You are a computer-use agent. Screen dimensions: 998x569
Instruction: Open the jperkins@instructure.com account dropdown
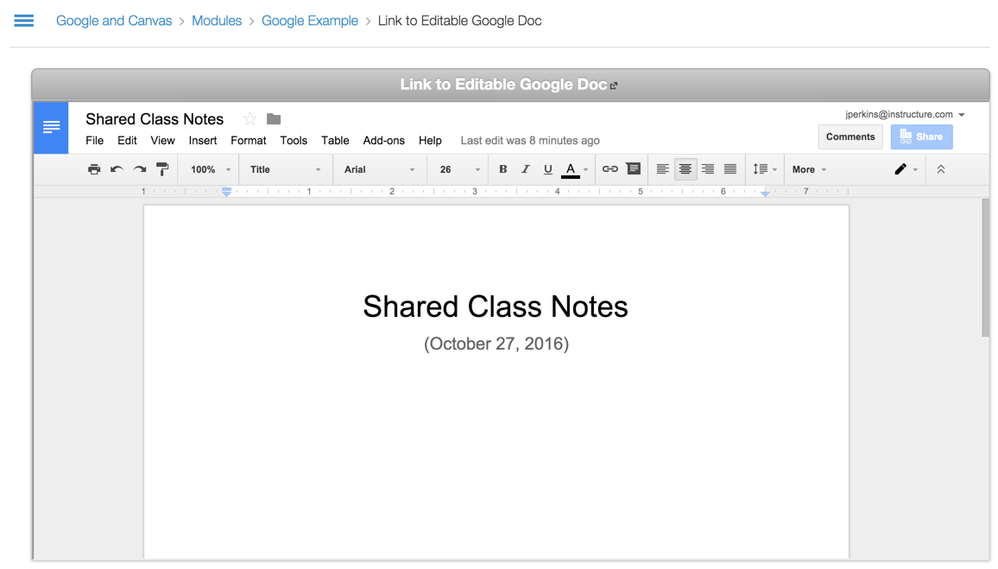click(904, 115)
